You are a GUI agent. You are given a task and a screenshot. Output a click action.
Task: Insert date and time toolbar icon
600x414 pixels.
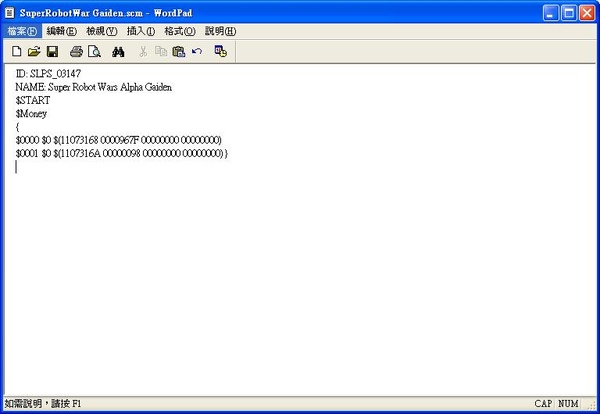pyautogui.click(x=220, y=51)
